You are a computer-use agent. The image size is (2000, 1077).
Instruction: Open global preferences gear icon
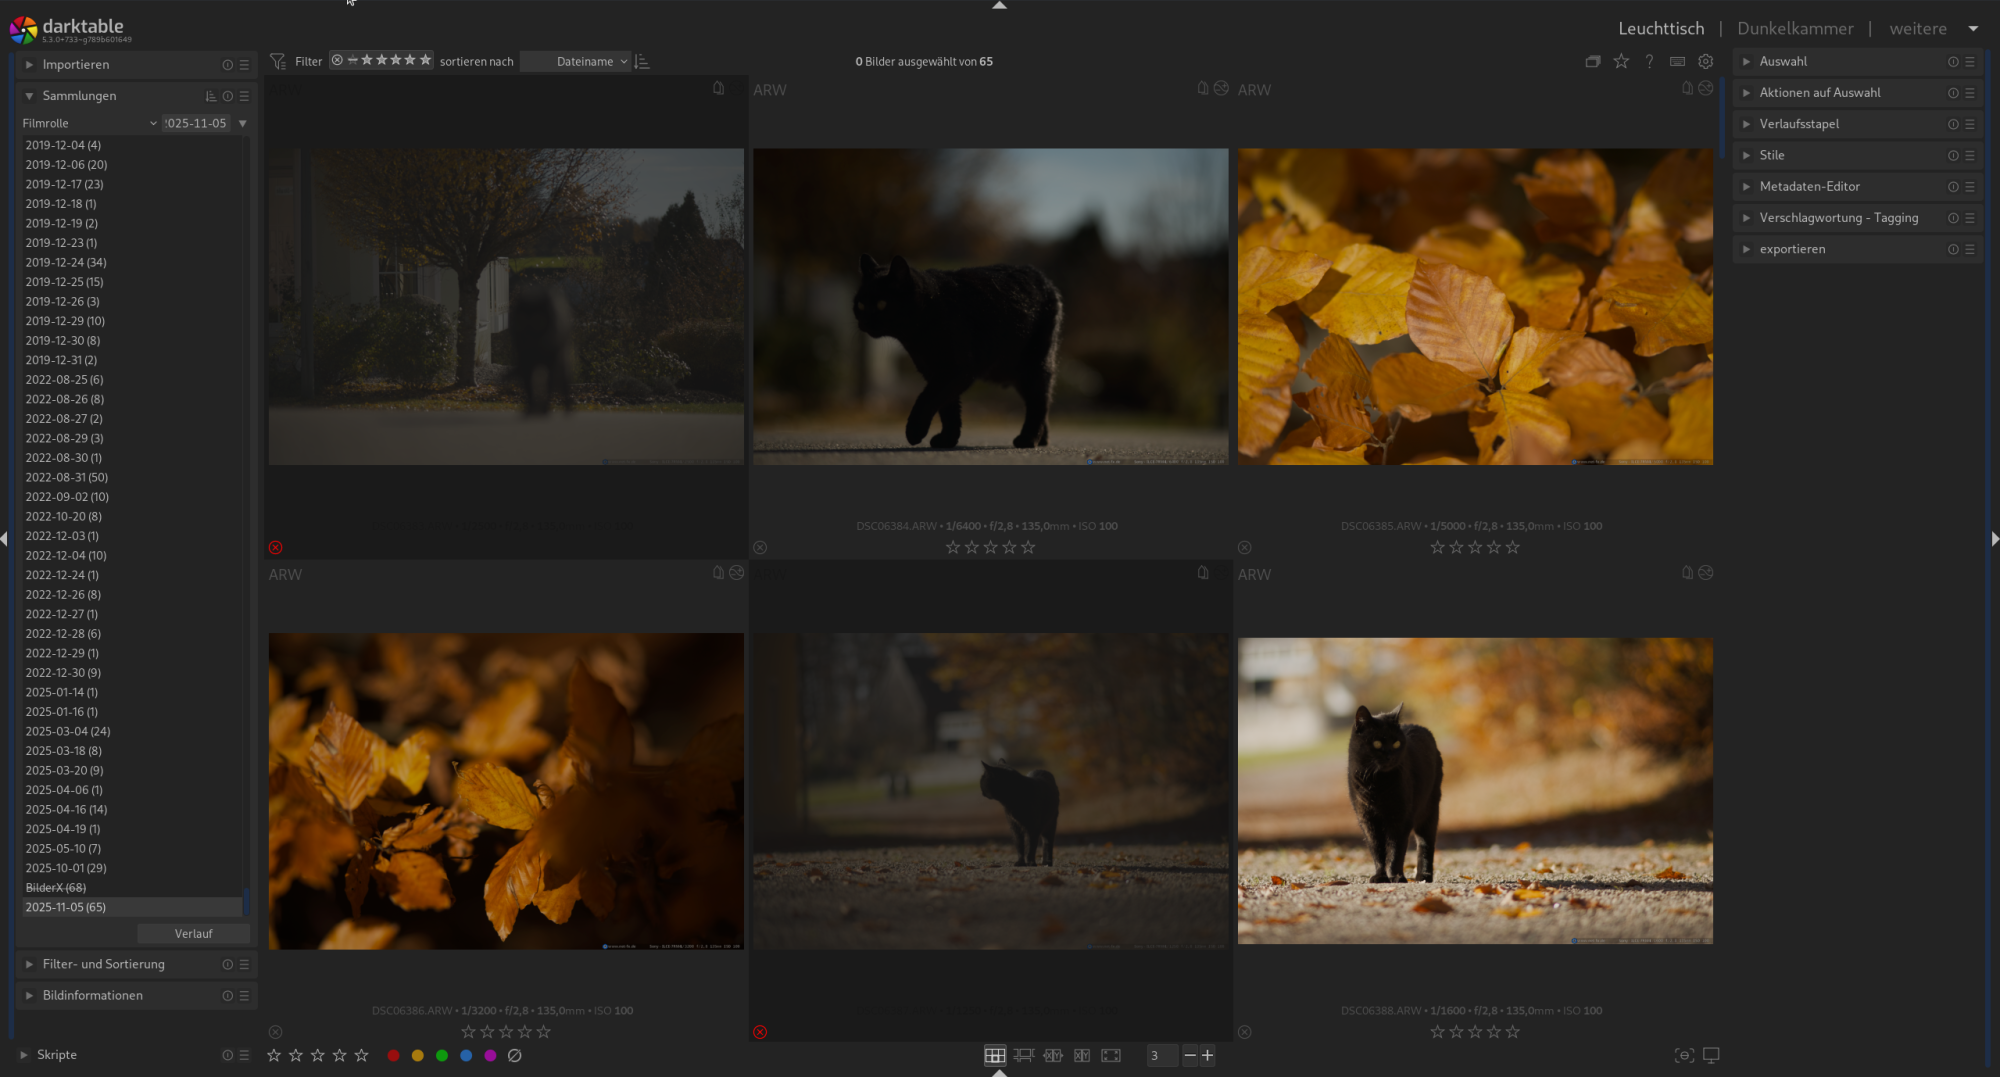click(x=1706, y=62)
